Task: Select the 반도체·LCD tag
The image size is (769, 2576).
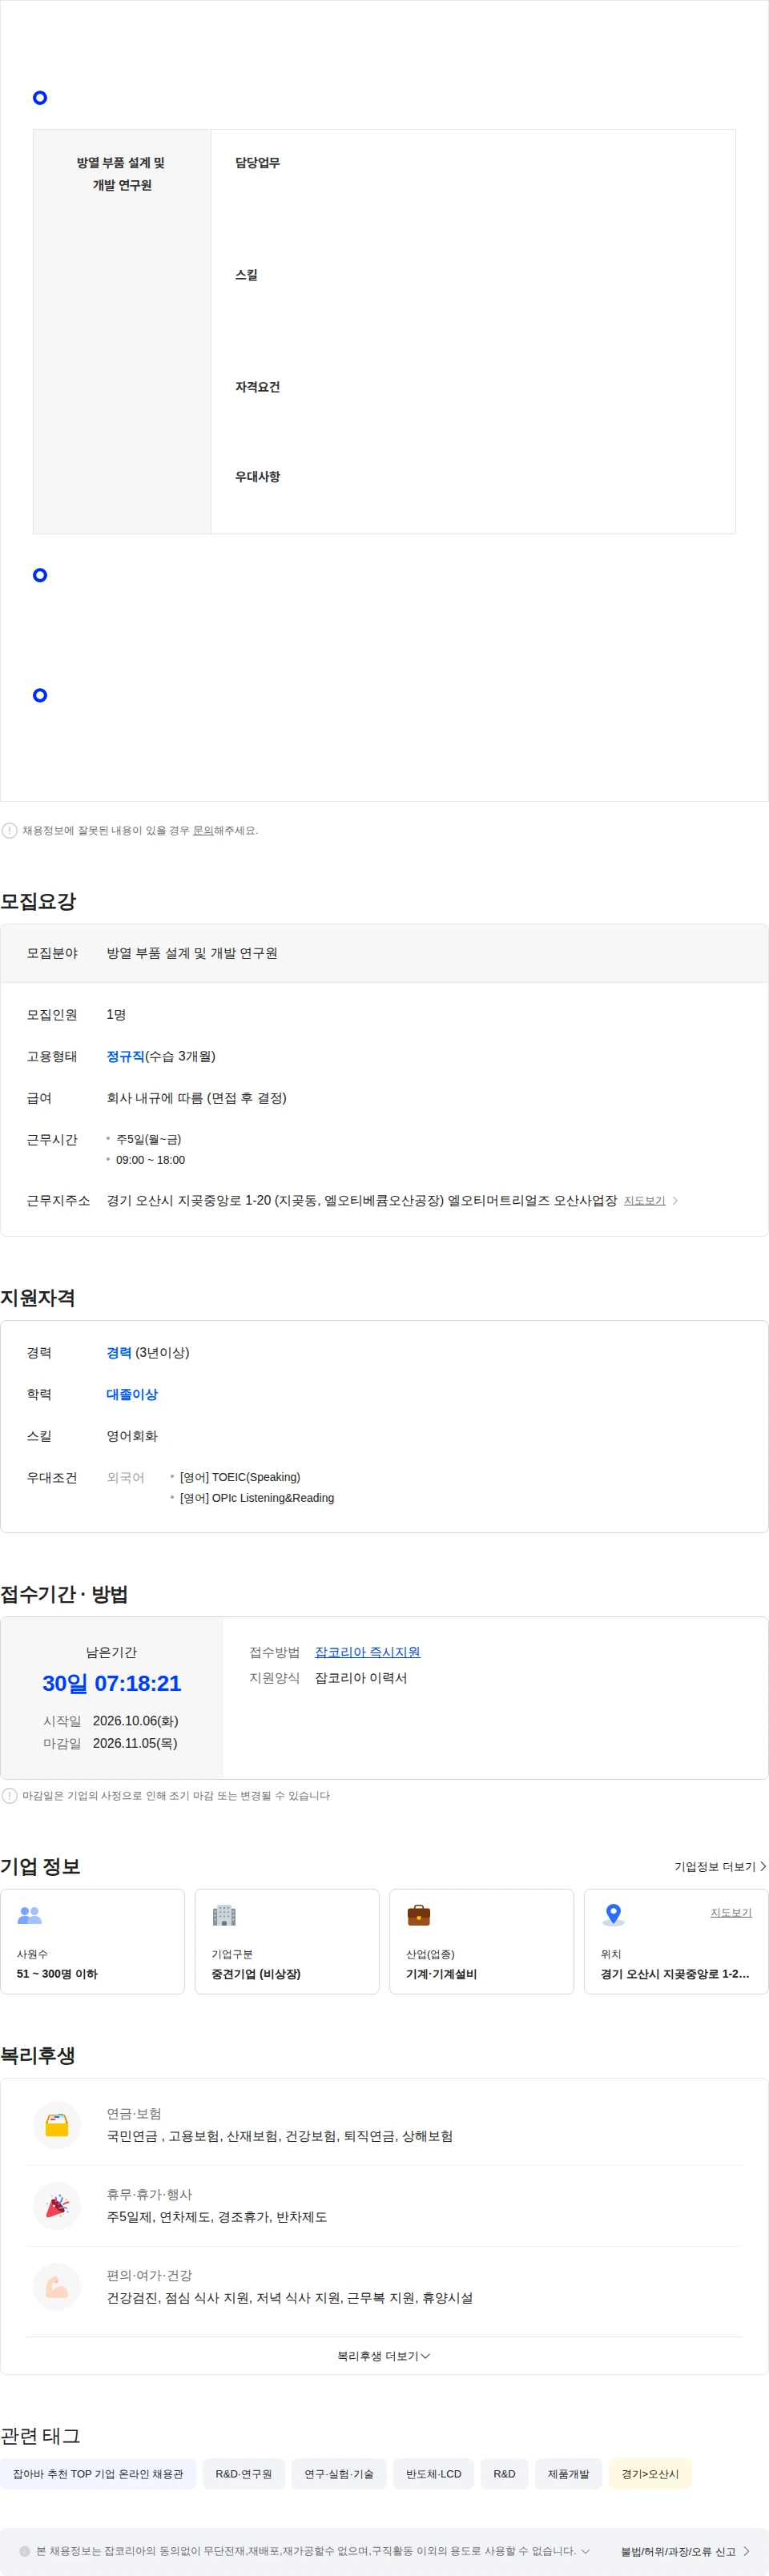Action: click(x=433, y=2473)
